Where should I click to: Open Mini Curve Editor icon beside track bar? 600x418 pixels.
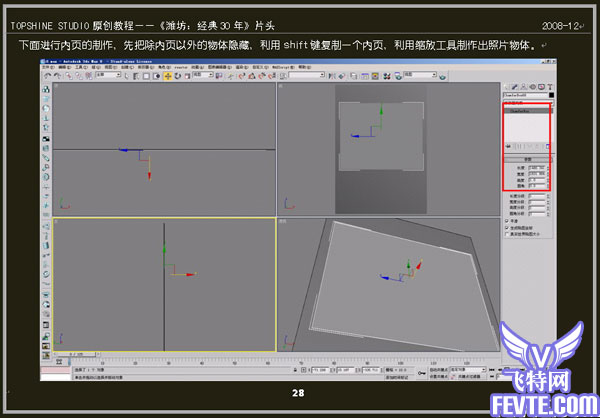coord(59,361)
